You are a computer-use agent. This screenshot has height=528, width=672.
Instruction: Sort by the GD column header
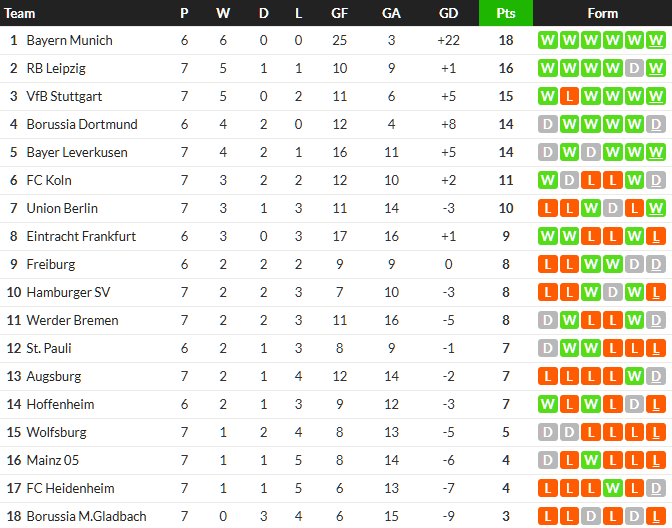tap(449, 13)
